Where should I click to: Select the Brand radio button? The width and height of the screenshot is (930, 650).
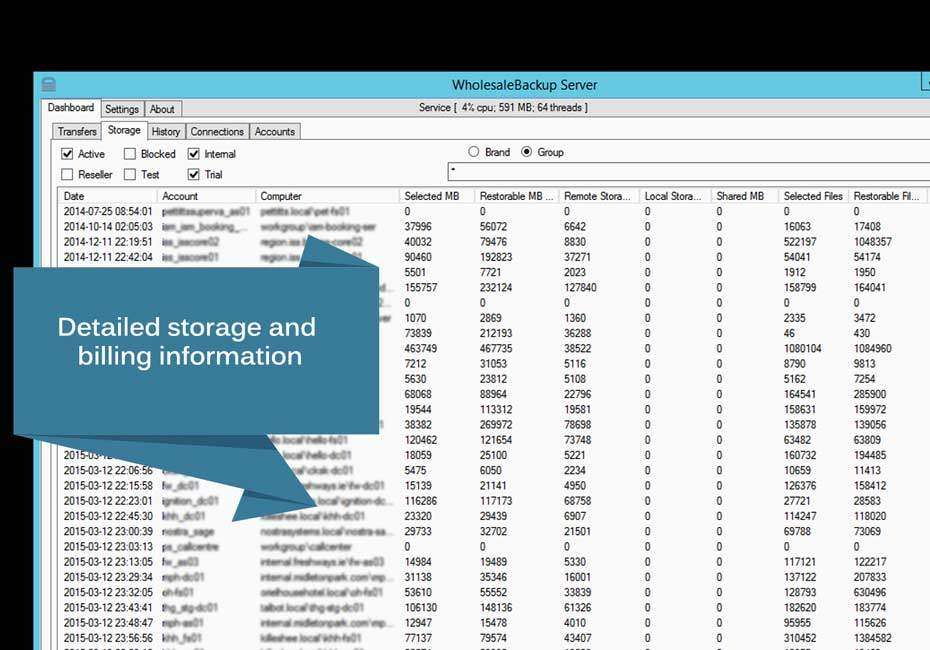[472, 150]
